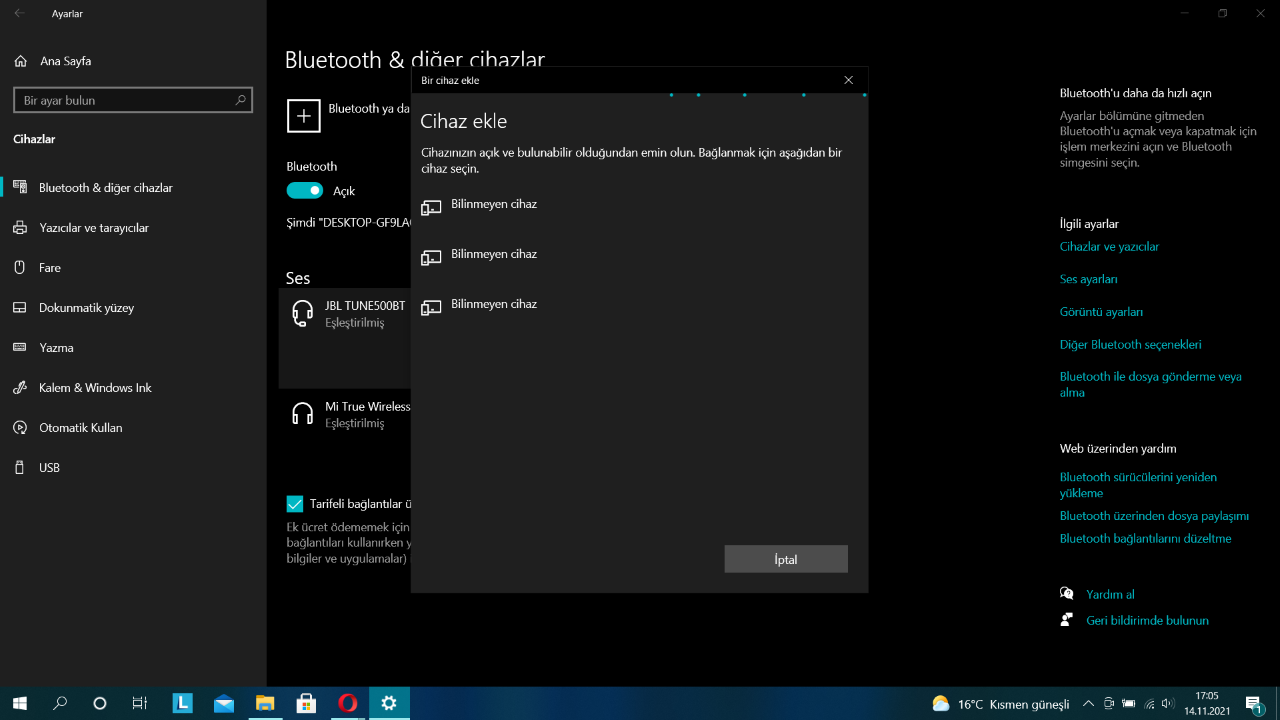Open Microsoft Store from the taskbar

coord(306,703)
